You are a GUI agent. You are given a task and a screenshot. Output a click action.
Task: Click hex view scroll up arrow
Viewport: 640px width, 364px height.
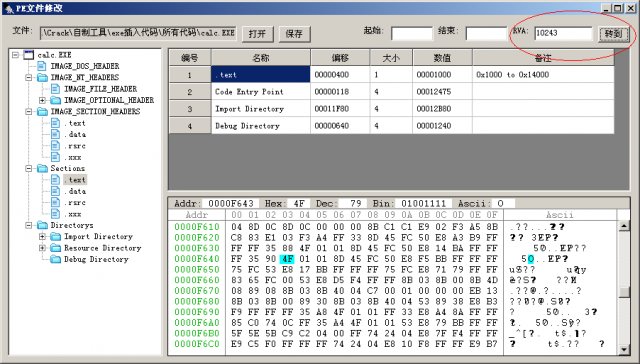point(624,226)
